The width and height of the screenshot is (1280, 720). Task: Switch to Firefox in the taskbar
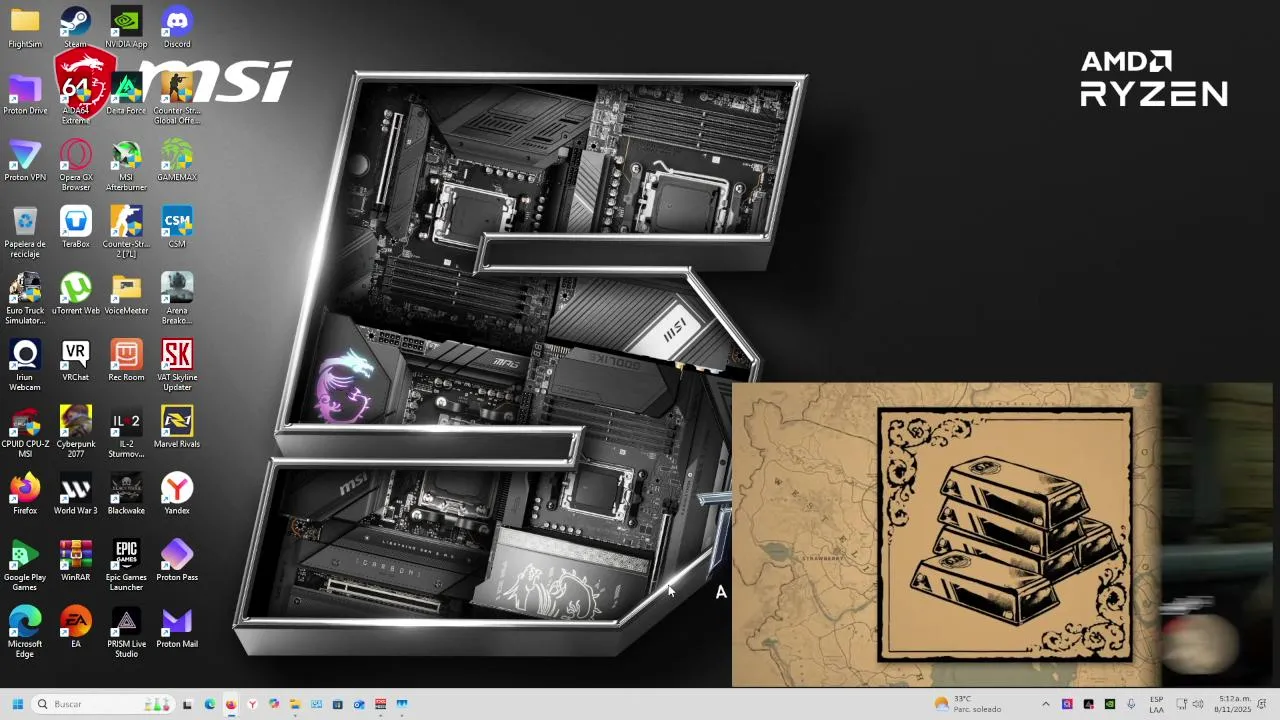(x=231, y=704)
